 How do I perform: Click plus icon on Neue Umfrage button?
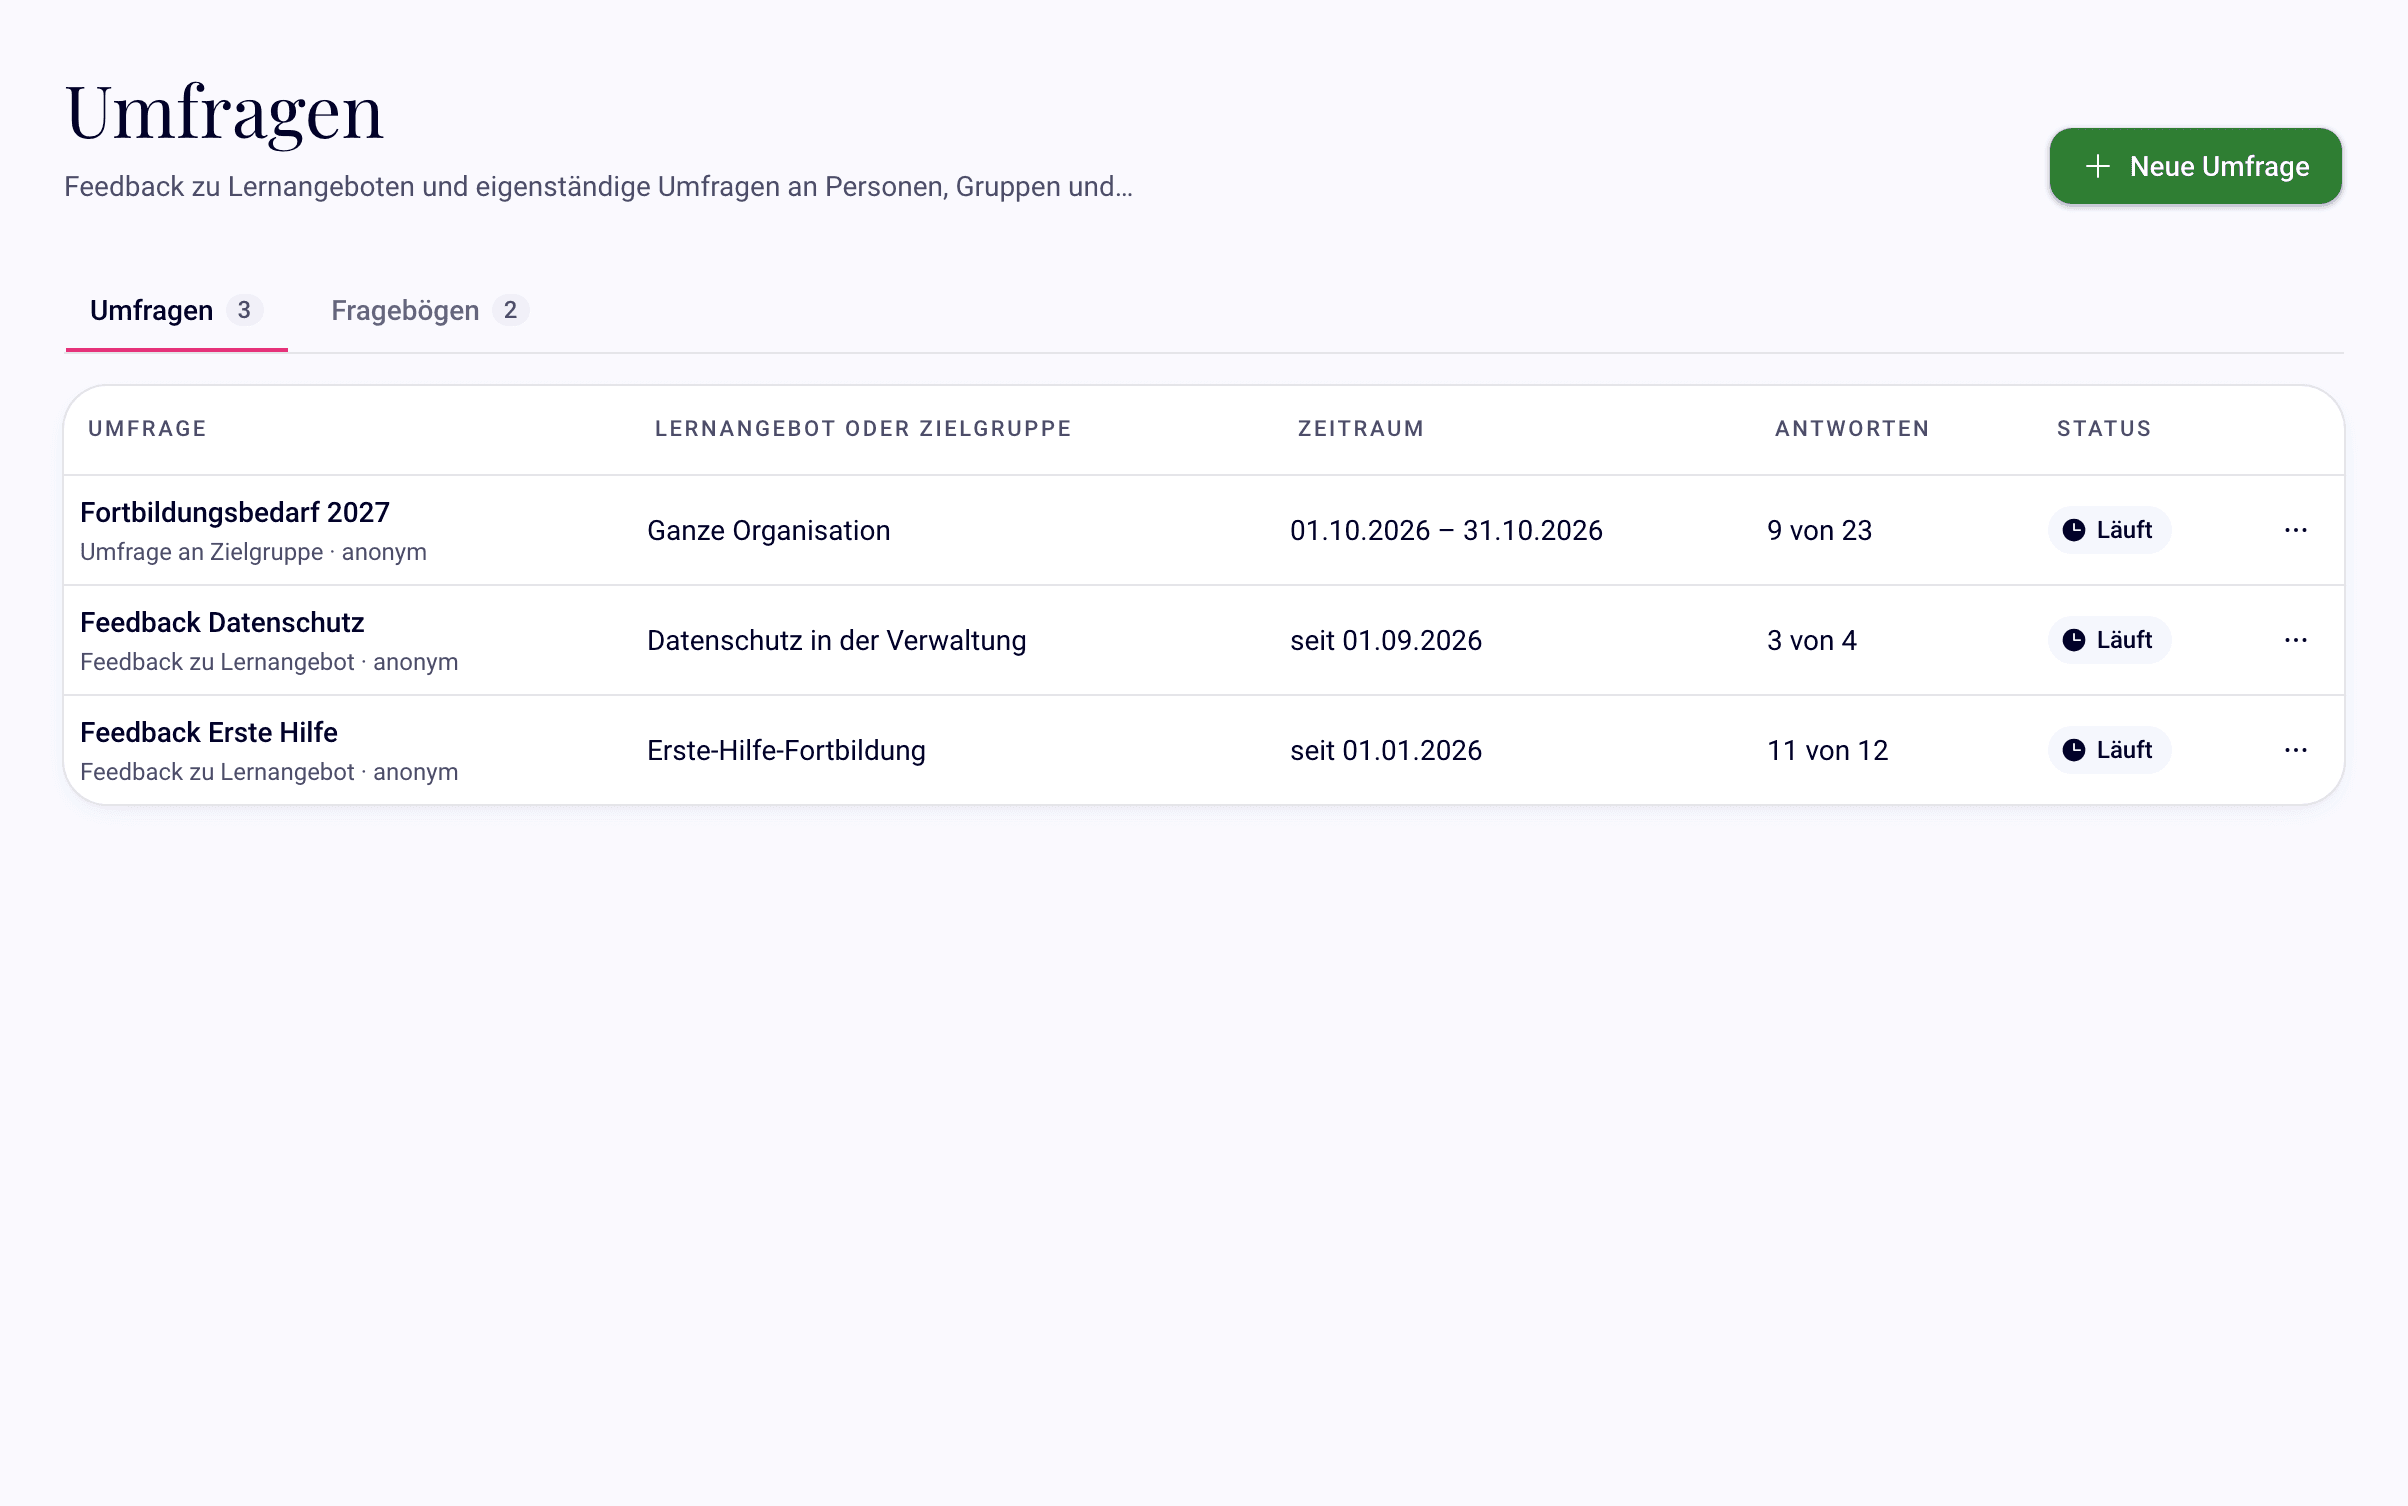[x=2097, y=166]
